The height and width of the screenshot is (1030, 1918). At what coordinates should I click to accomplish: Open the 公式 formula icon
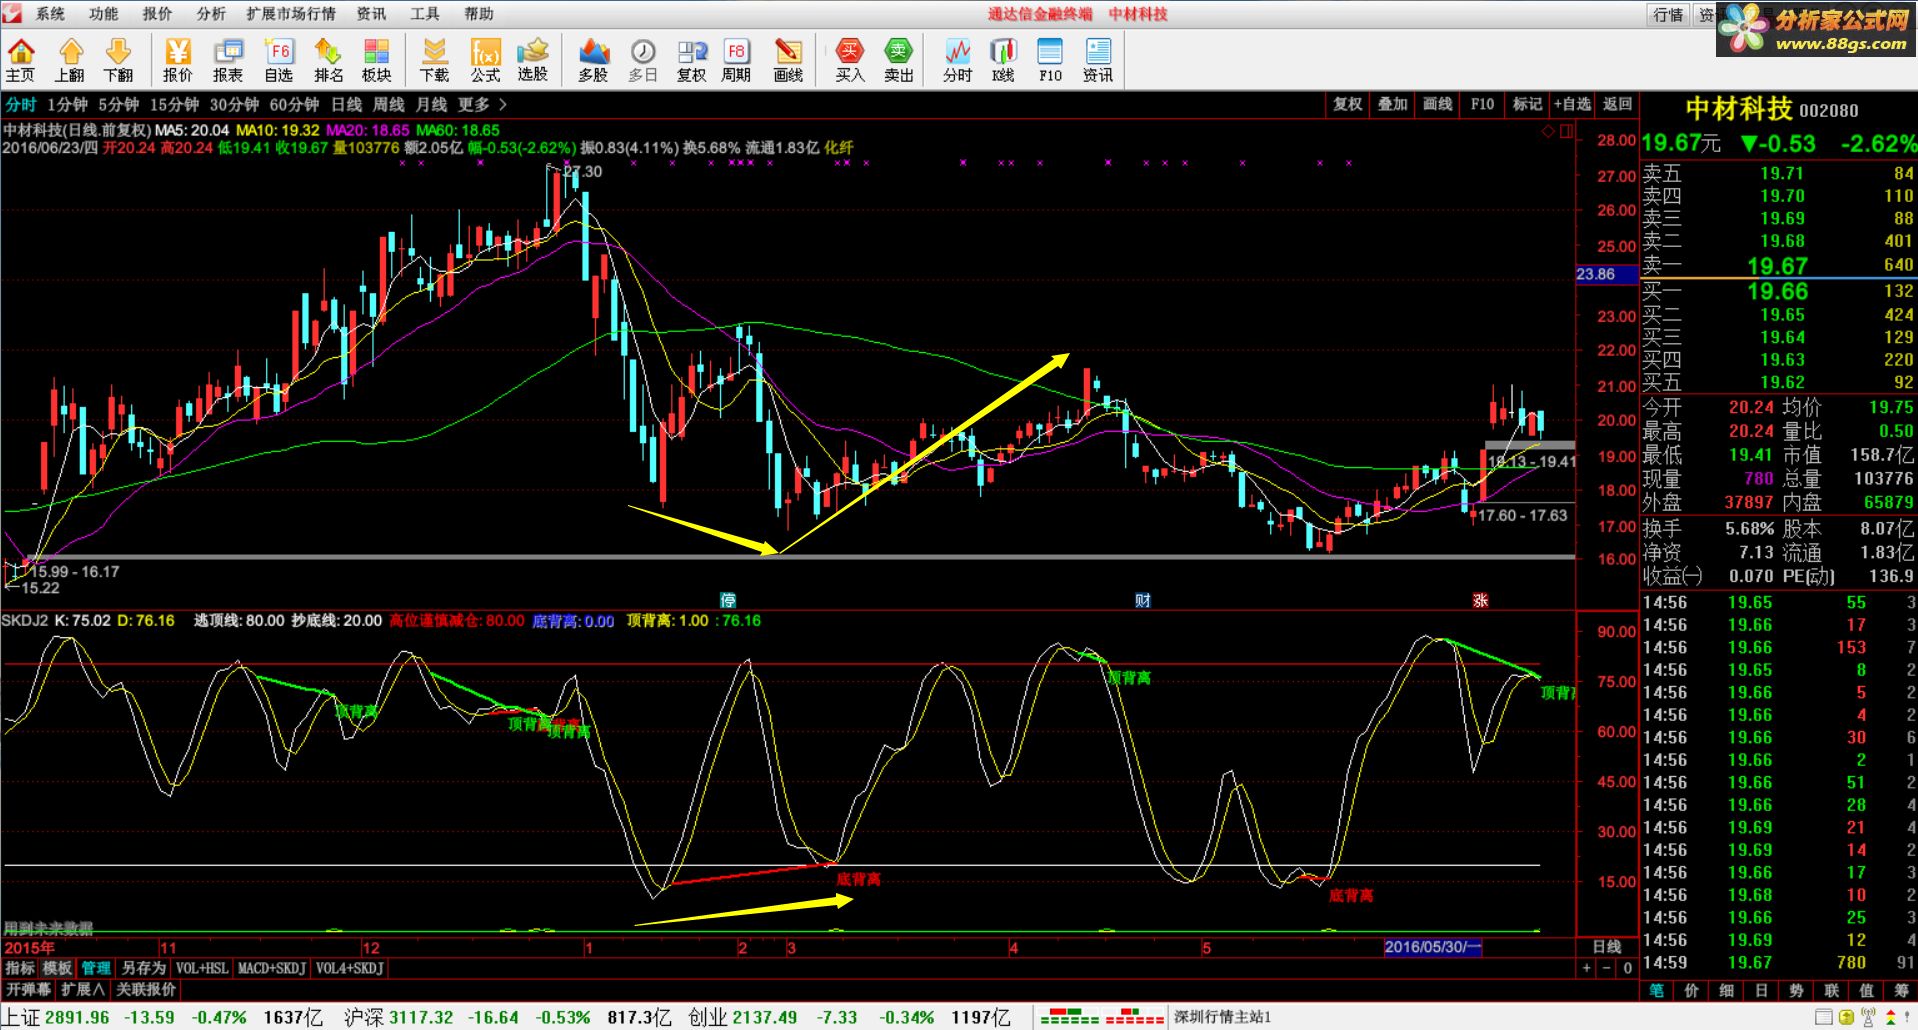point(485,60)
